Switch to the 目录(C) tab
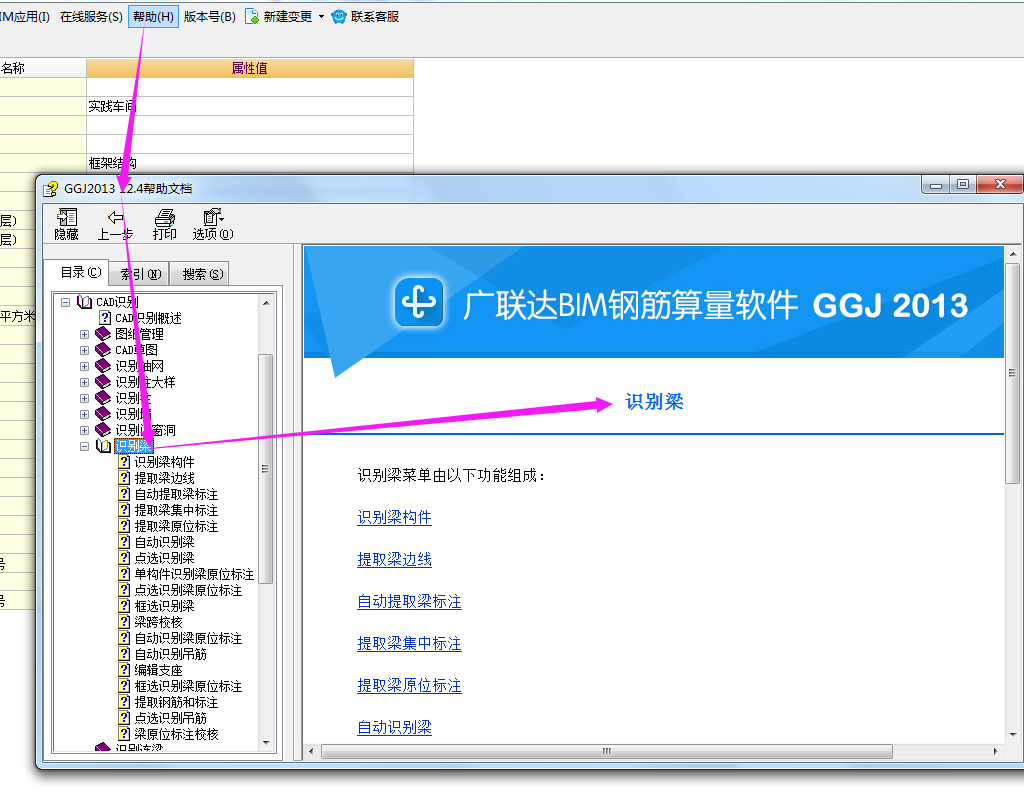 point(80,272)
